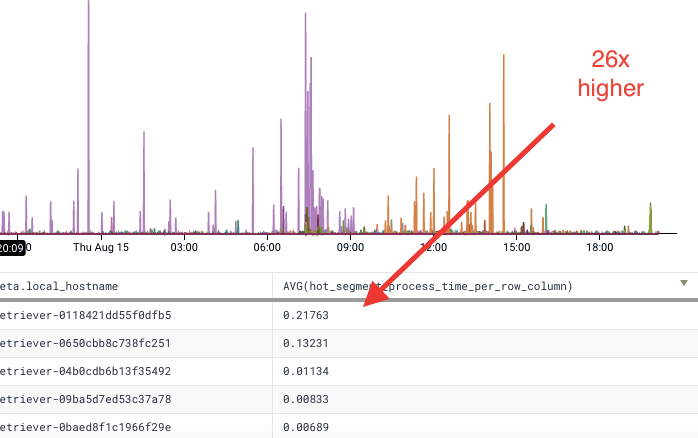Click the 0.21763 average value cell

307,315
